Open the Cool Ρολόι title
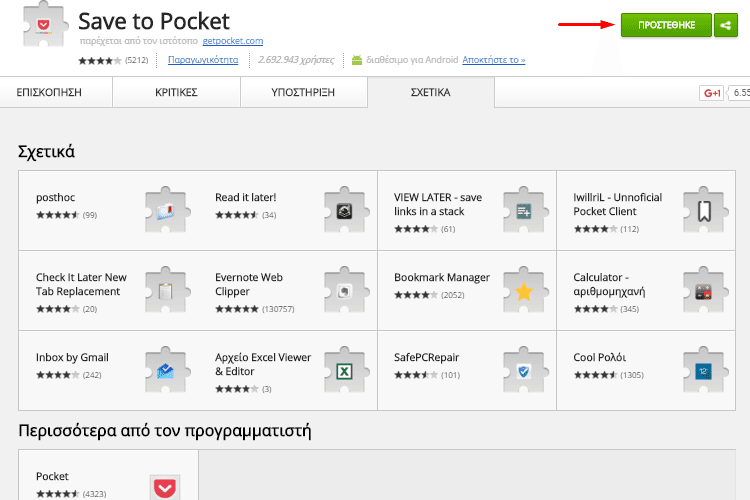The height and width of the screenshot is (500, 750). [599, 357]
